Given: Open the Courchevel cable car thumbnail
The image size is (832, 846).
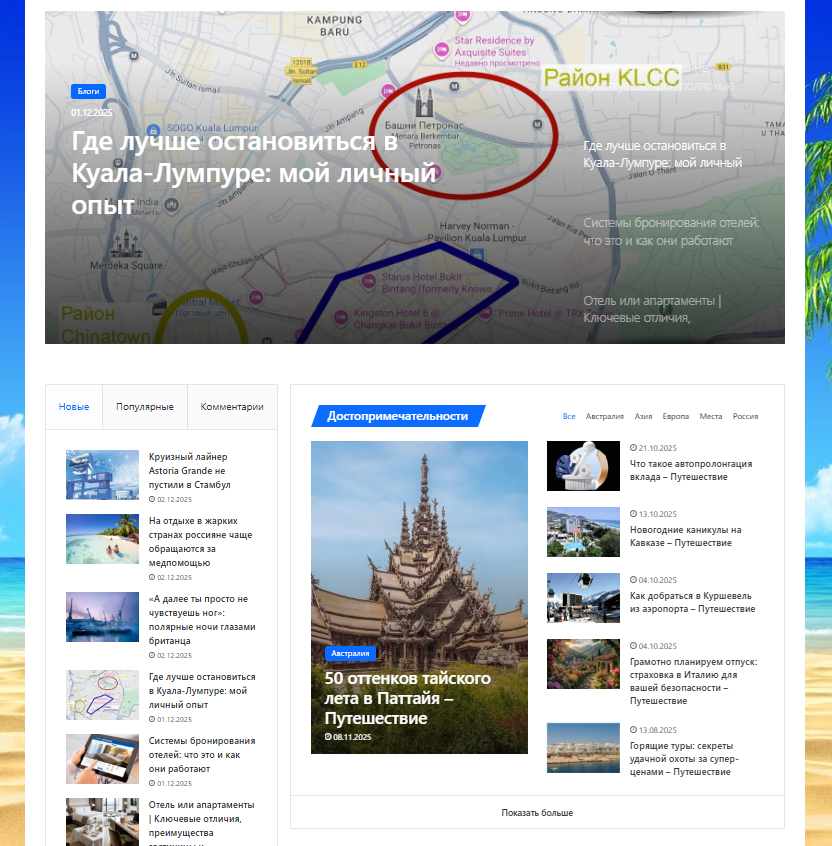Looking at the screenshot, I should [x=583, y=598].
